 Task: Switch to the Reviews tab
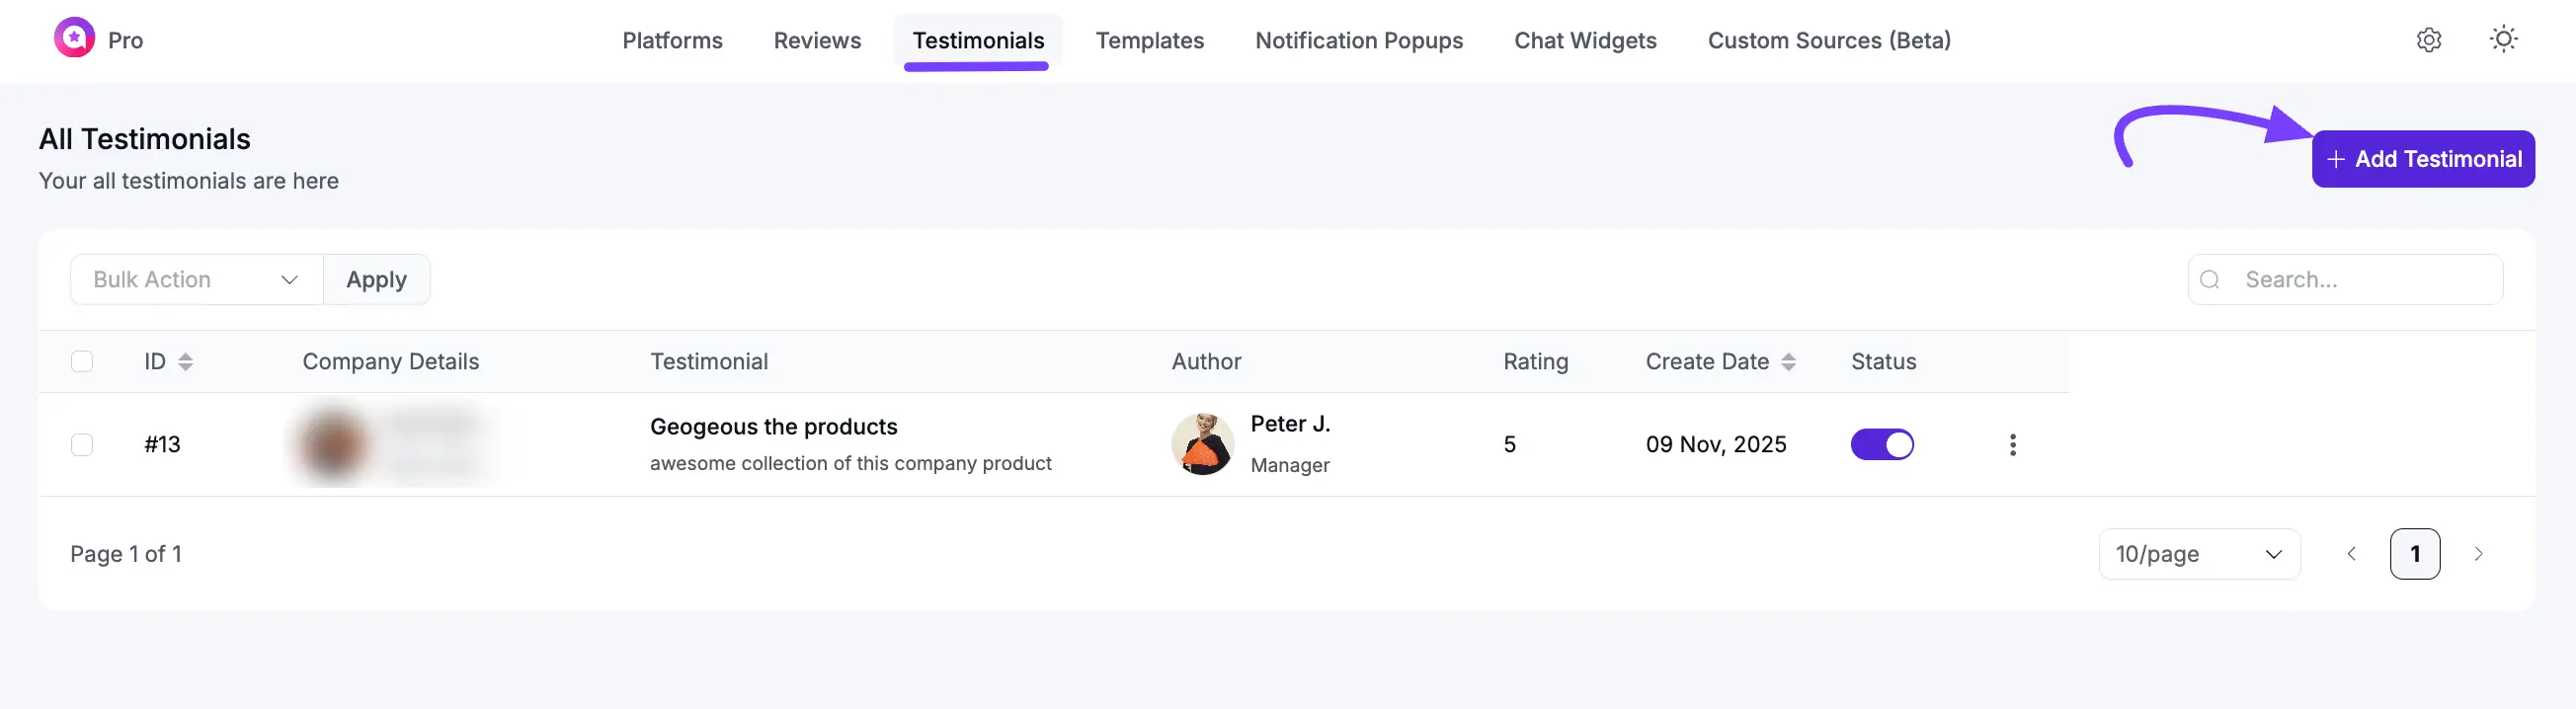click(816, 41)
